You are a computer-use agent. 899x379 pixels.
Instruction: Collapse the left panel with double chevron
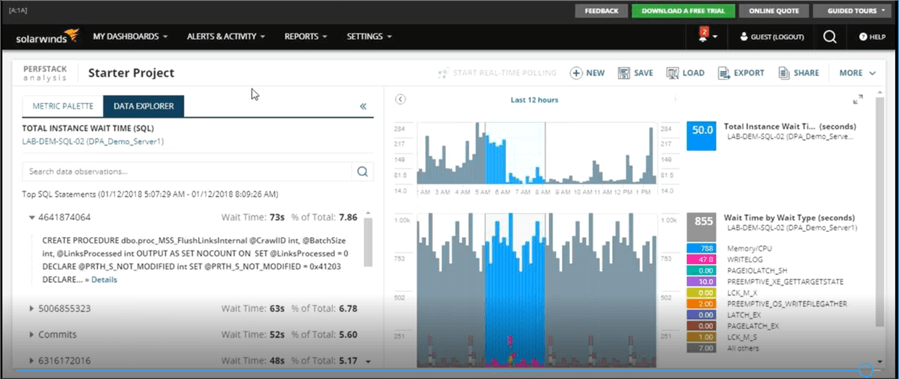pos(363,106)
